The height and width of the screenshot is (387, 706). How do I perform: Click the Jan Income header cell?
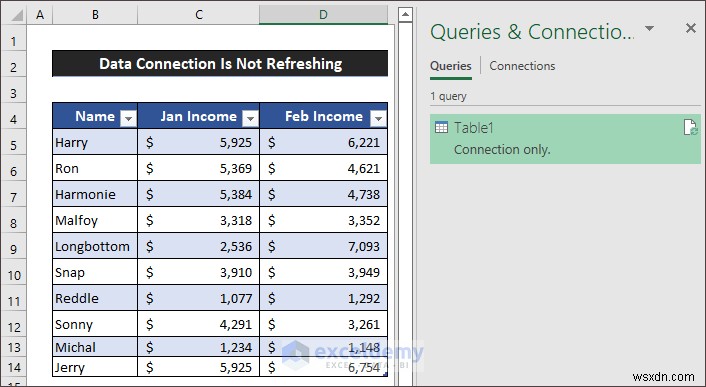(x=199, y=116)
